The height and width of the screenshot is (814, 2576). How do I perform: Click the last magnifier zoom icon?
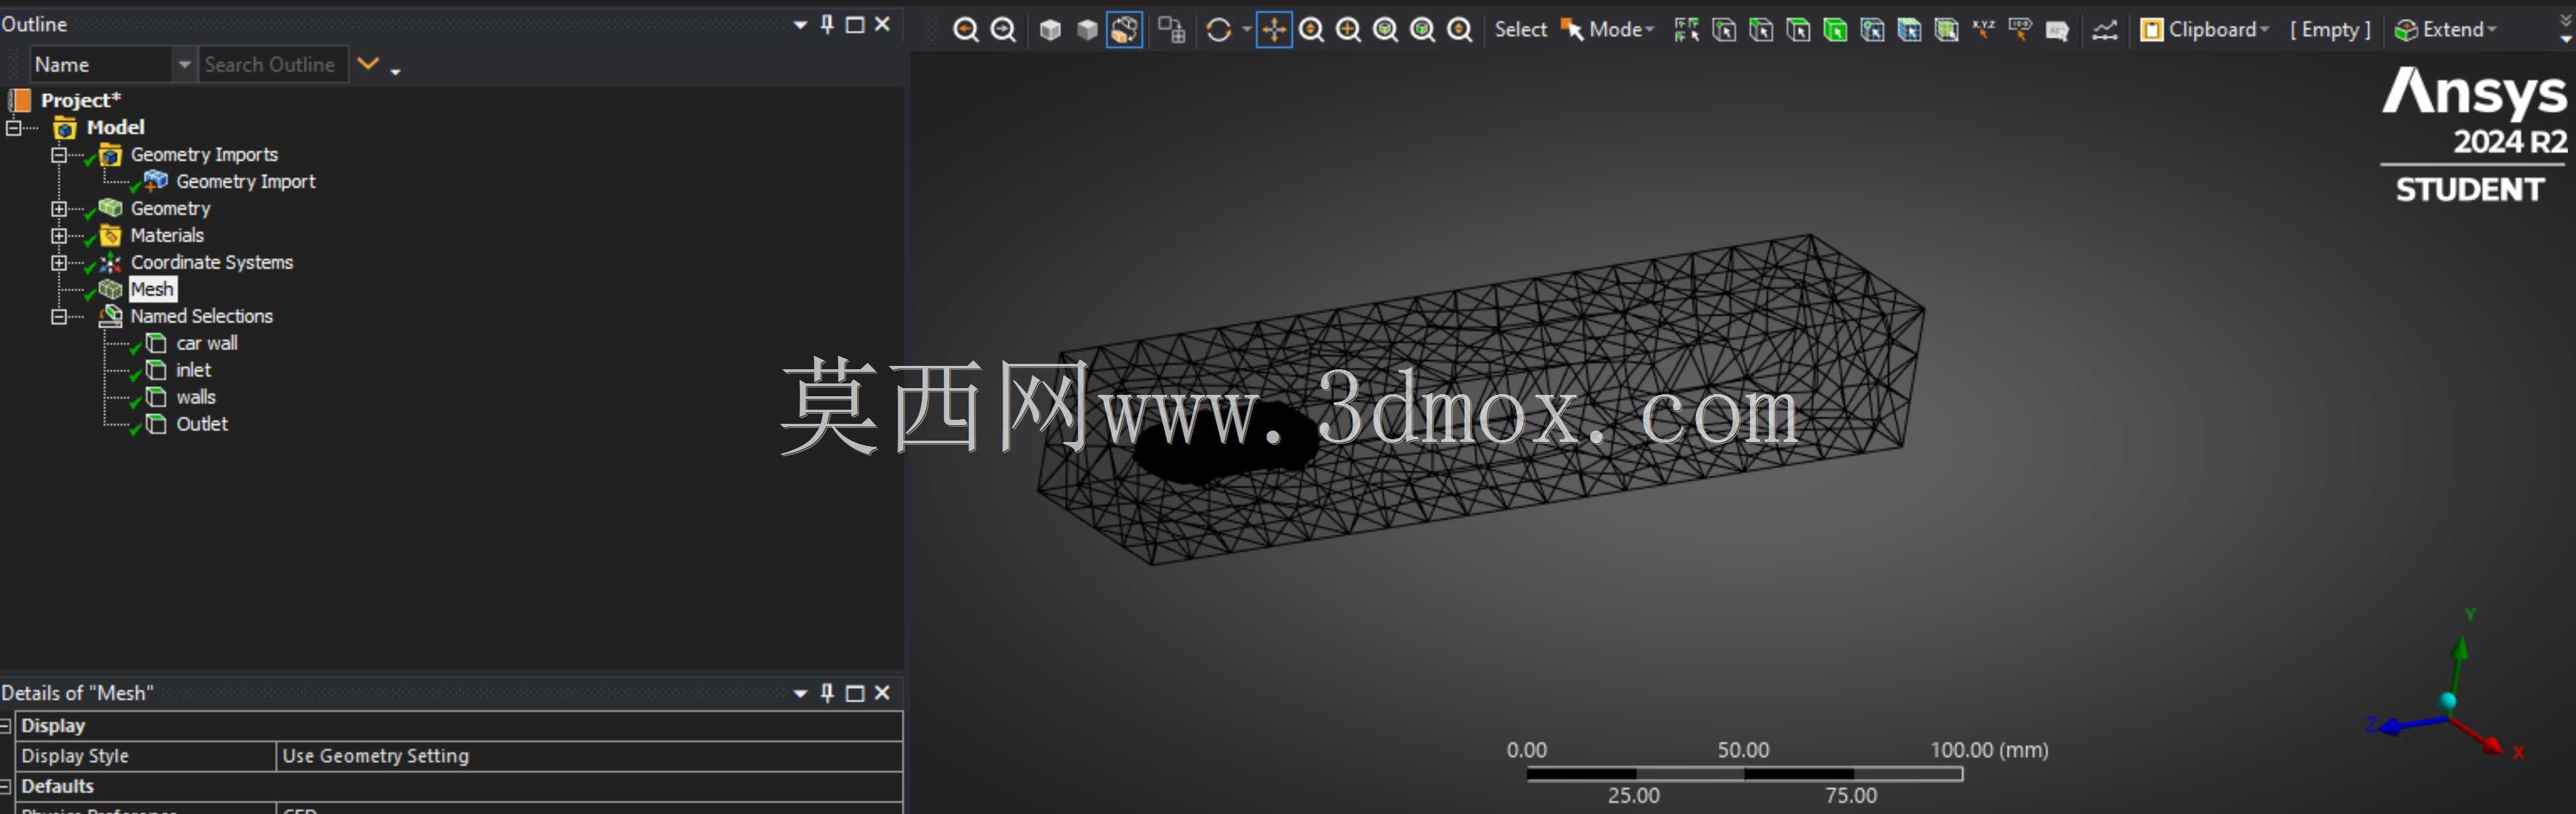(x=1460, y=30)
